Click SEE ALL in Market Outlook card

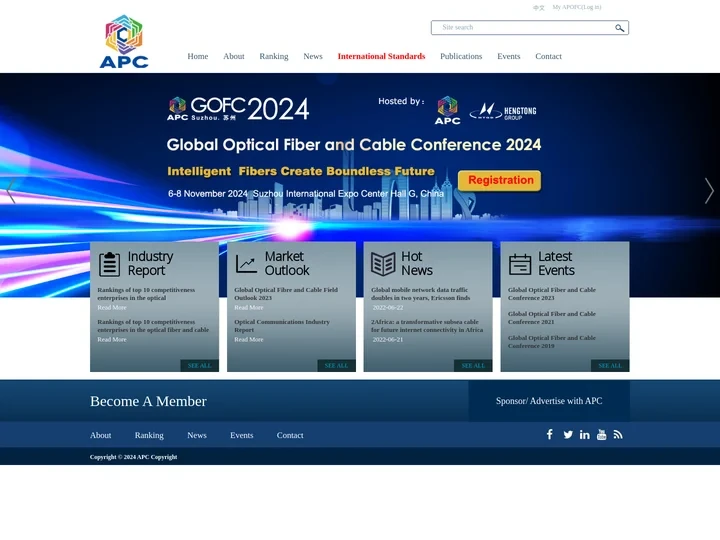click(x=336, y=366)
